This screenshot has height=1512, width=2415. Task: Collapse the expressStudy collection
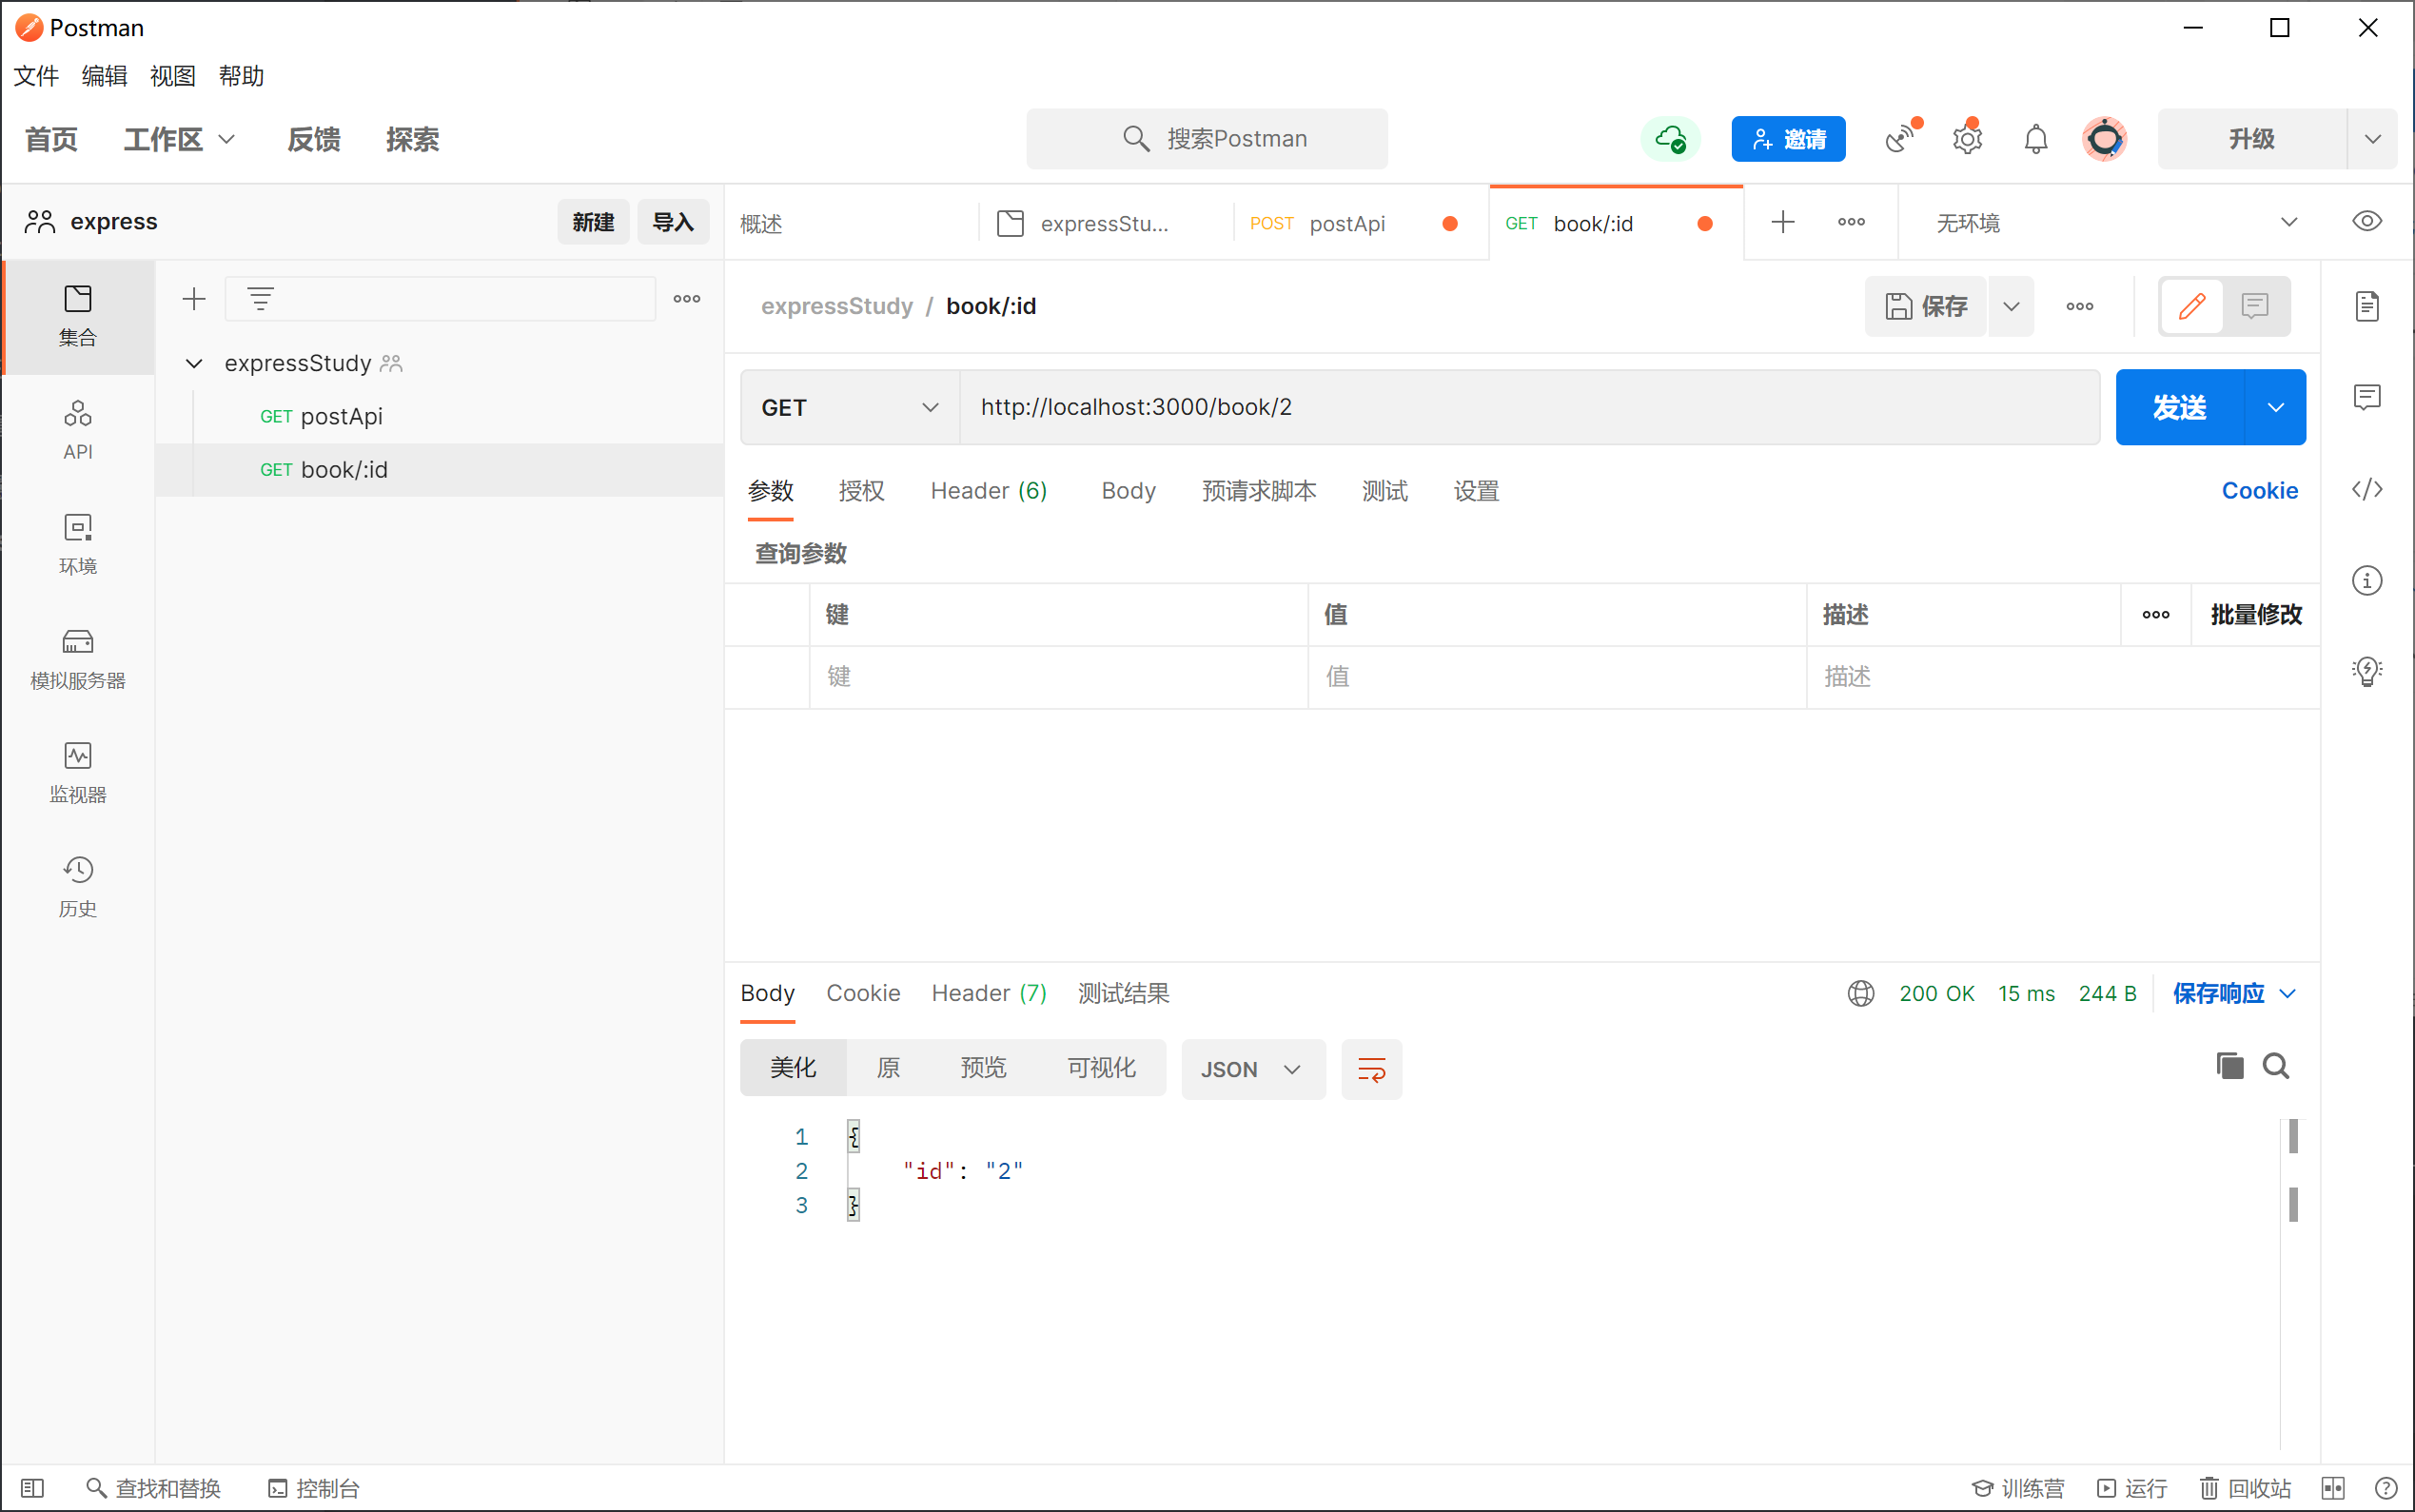[x=194, y=363]
